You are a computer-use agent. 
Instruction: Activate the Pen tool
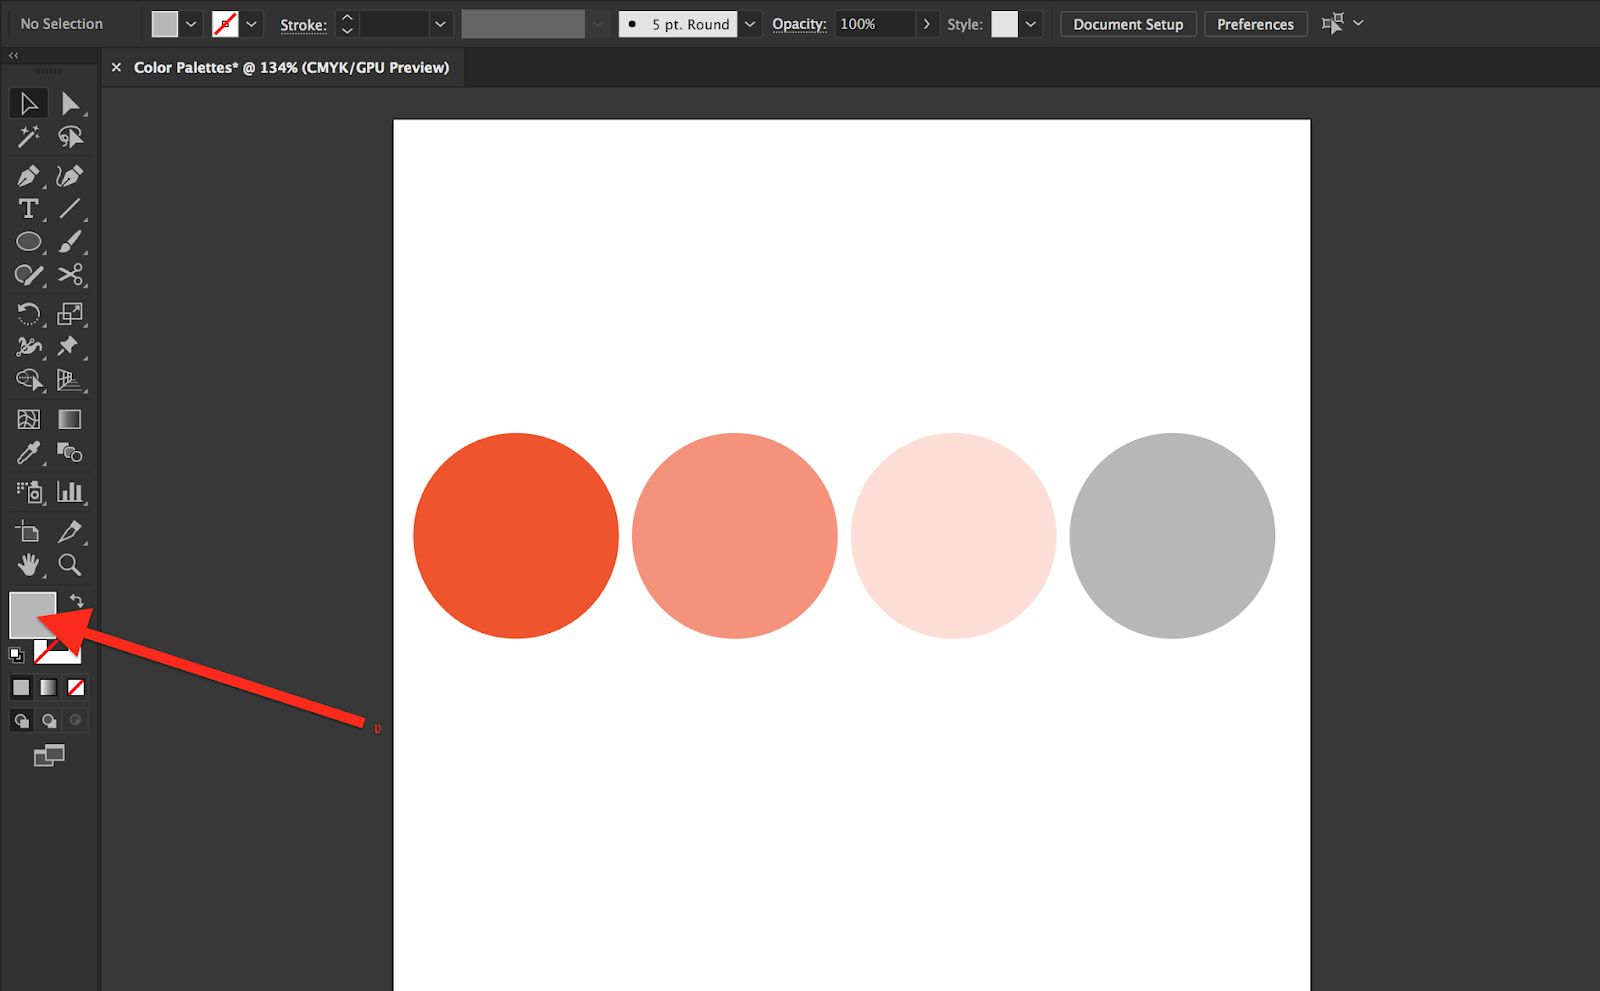28,176
